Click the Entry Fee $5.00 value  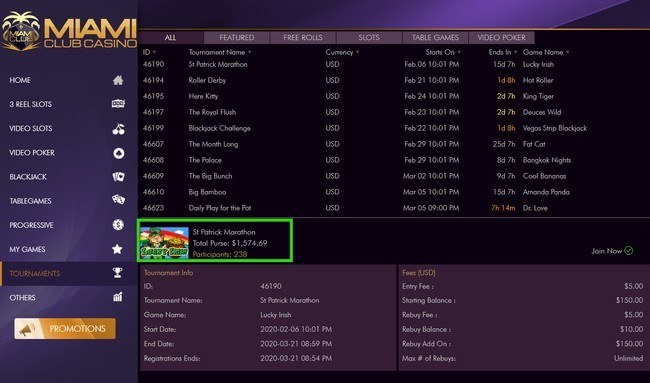tap(634, 286)
